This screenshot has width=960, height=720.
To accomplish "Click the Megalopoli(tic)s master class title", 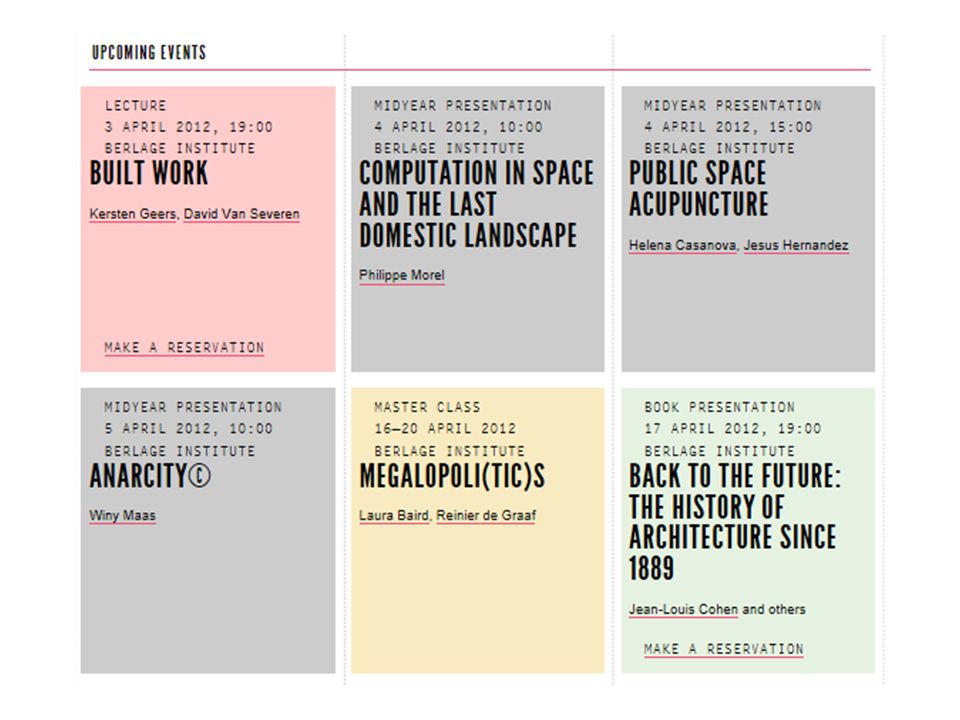I will 452,476.
